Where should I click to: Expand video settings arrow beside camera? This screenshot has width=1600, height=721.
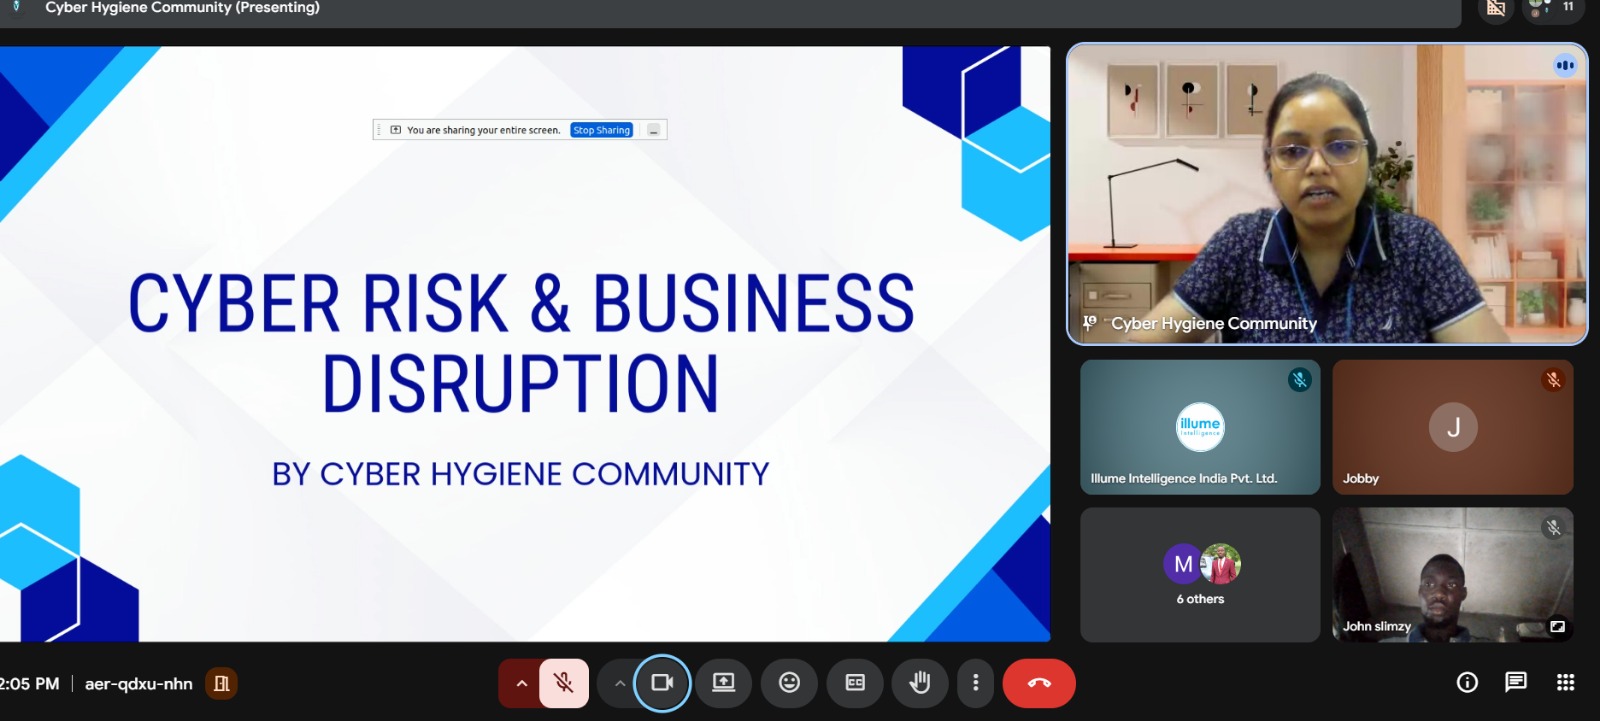(x=619, y=684)
